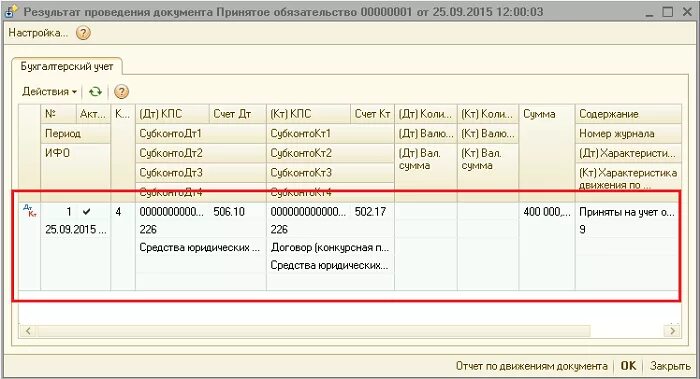Click the Акт... column header
The height and width of the screenshot is (379, 700).
93,114
